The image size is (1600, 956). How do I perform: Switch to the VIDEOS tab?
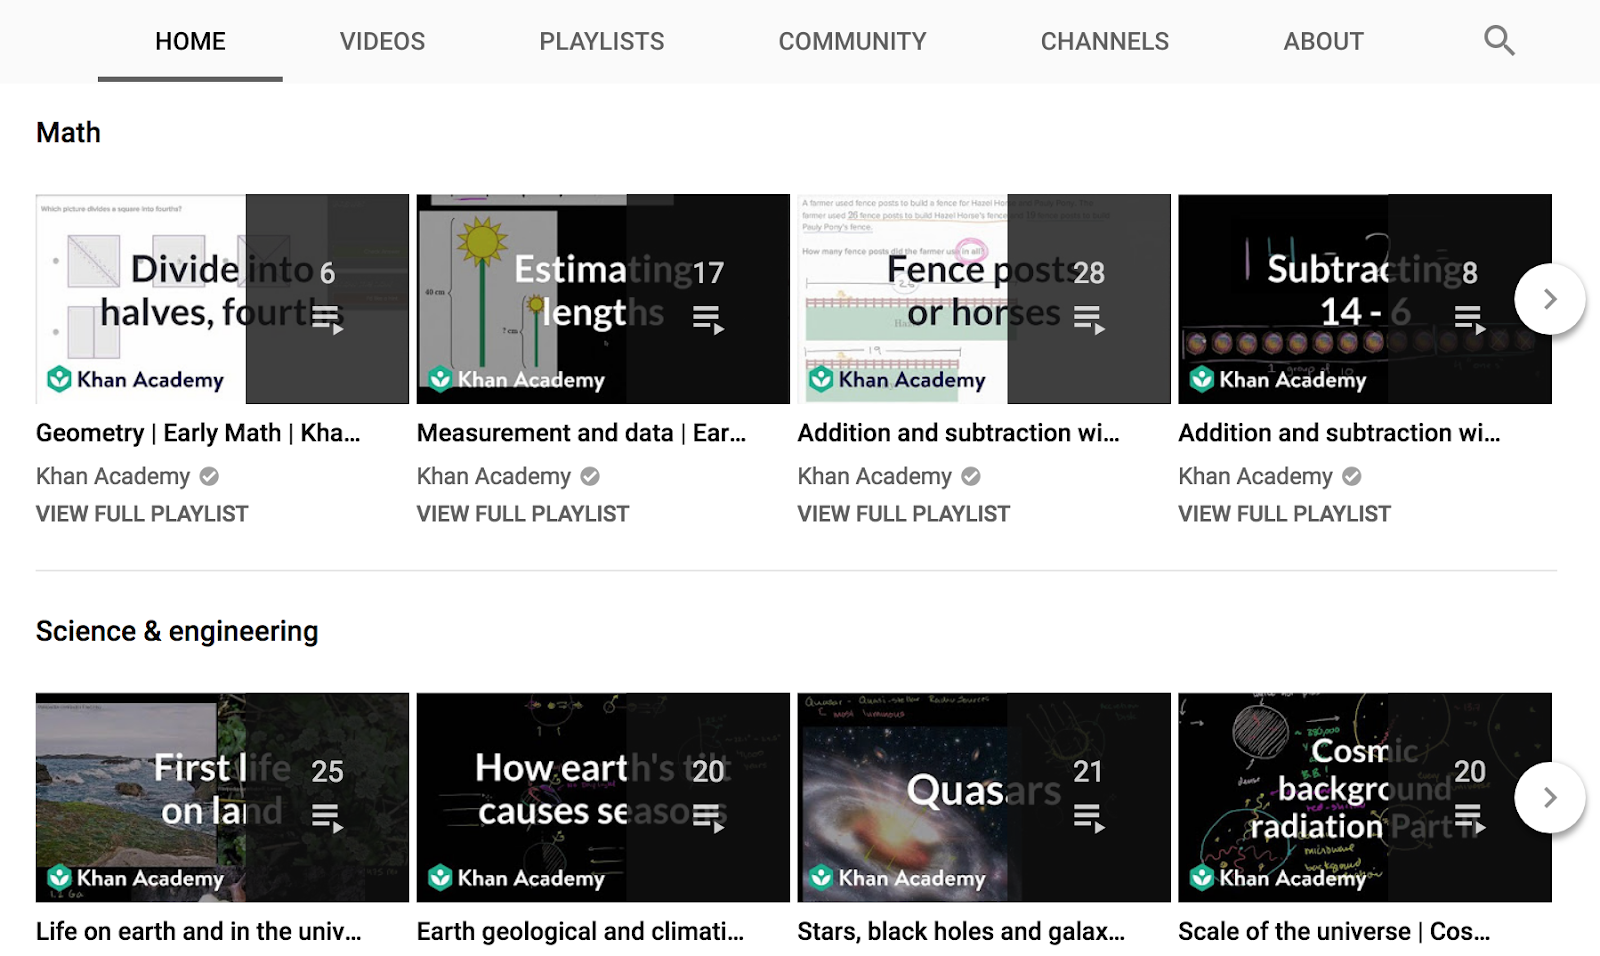click(x=382, y=41)
